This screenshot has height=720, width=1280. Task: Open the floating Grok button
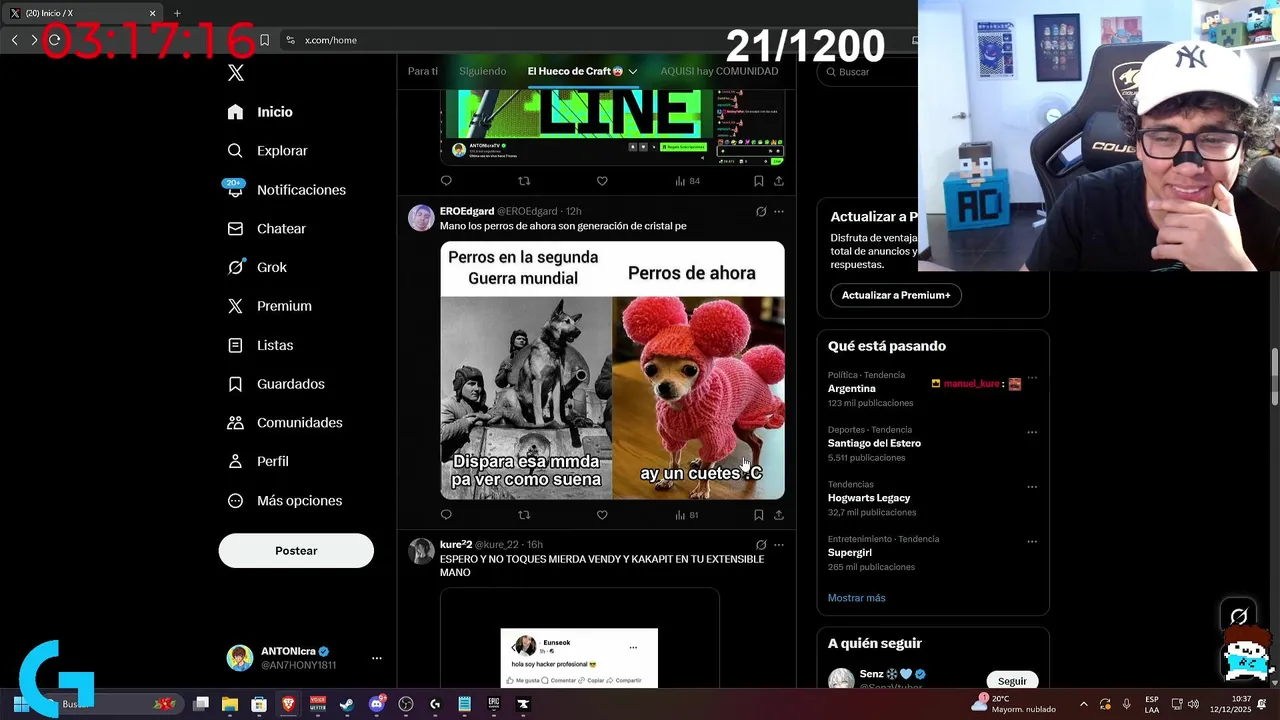[x=1239, y=617]
